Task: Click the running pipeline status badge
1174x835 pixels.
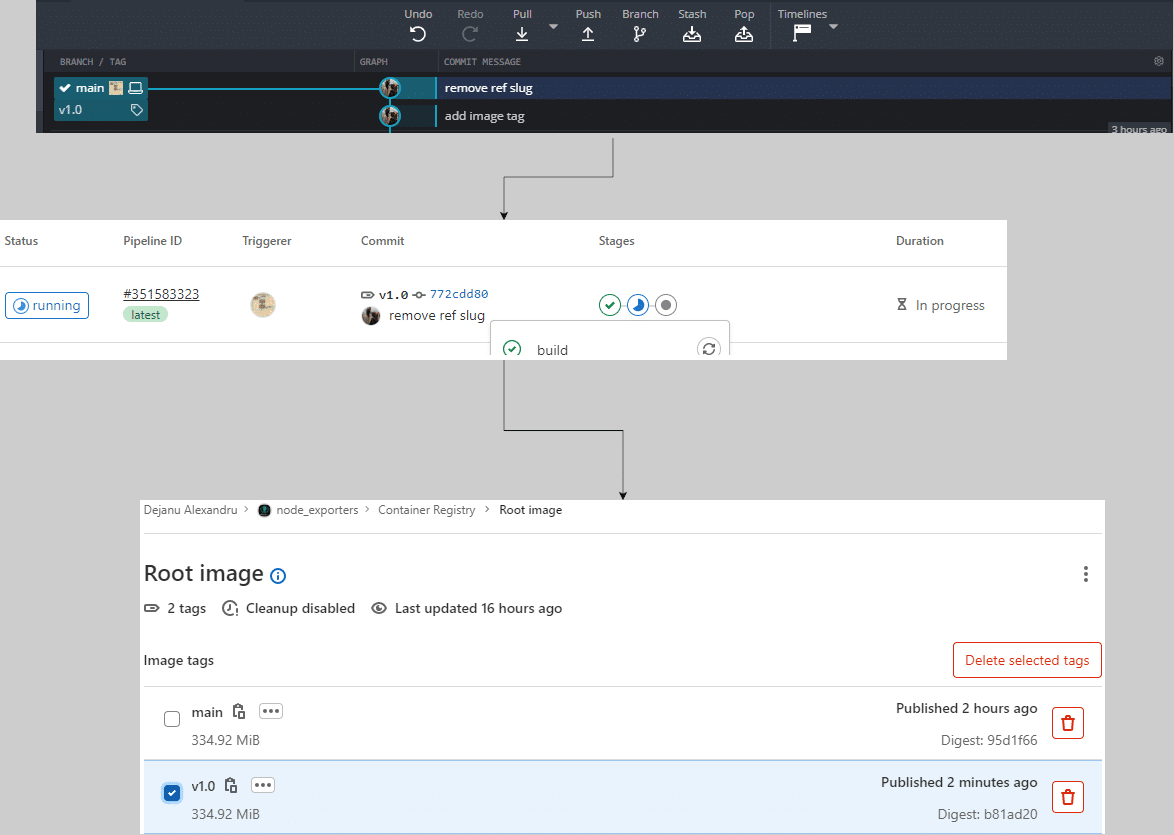Action: (47, 306)
